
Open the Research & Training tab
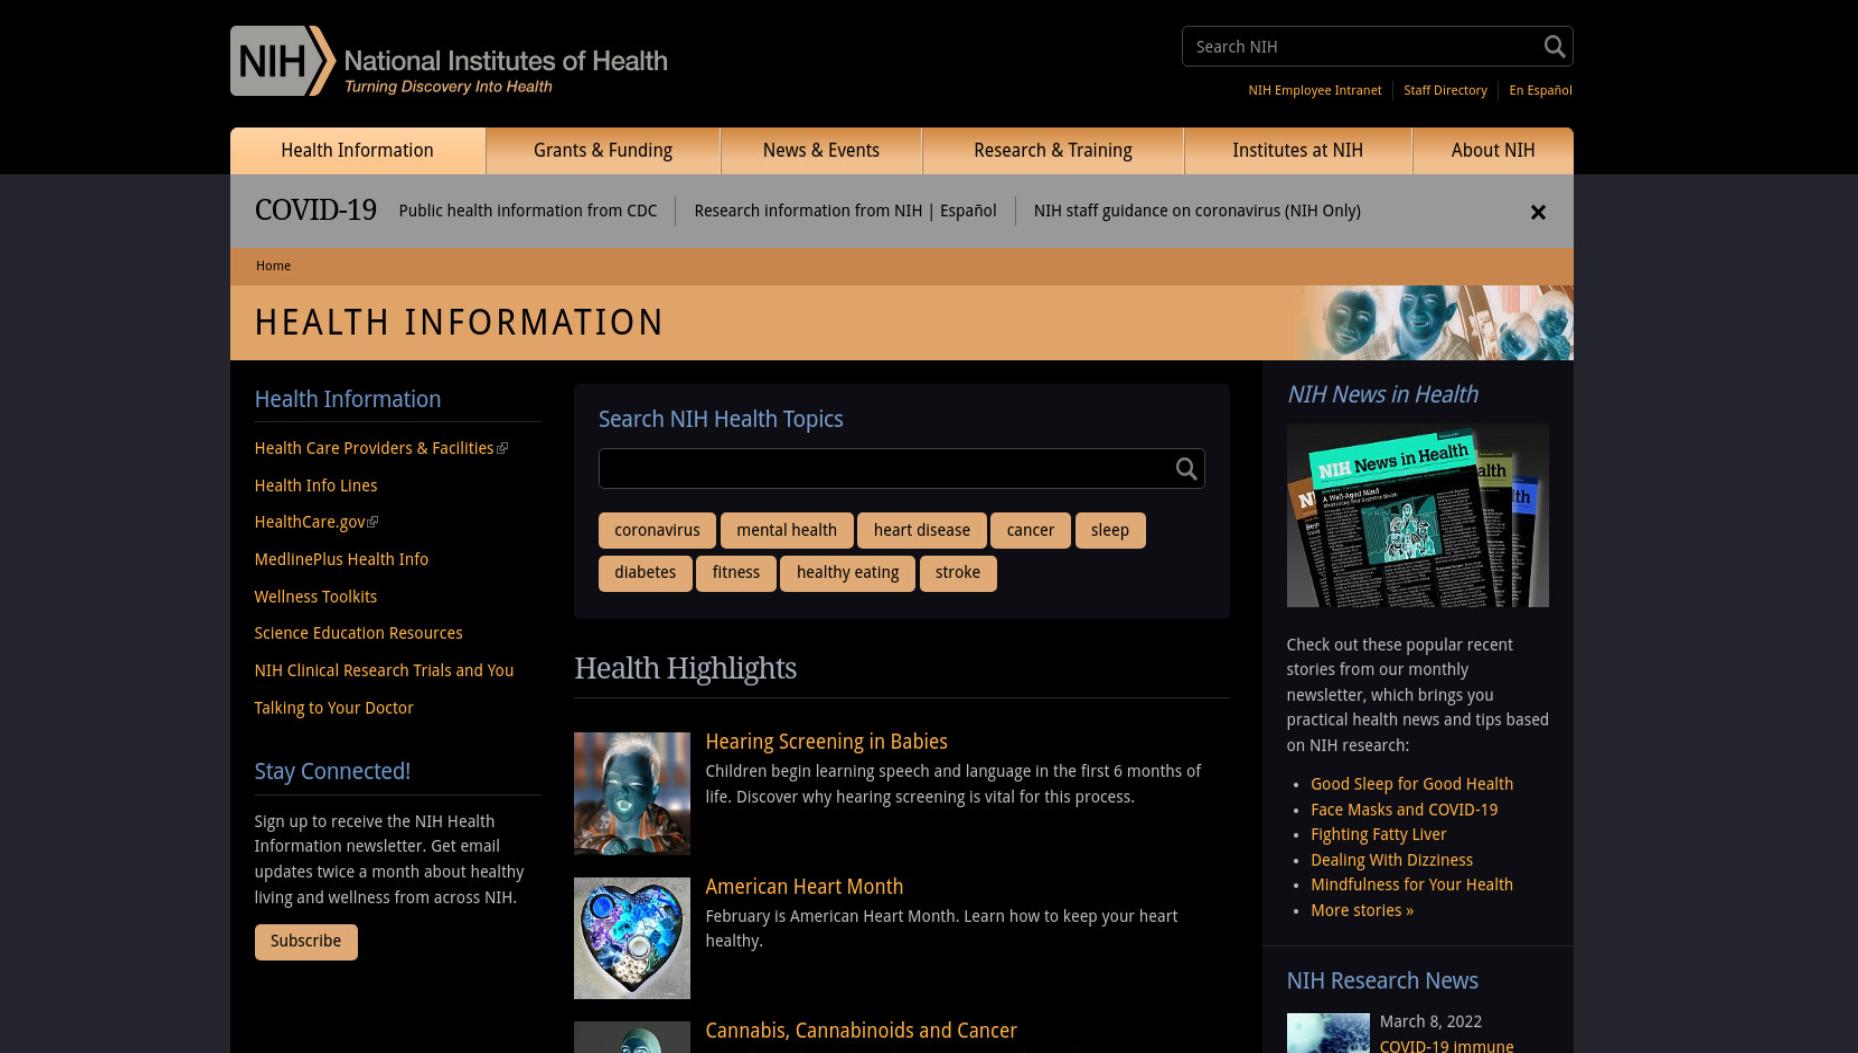pos(1053,150)
